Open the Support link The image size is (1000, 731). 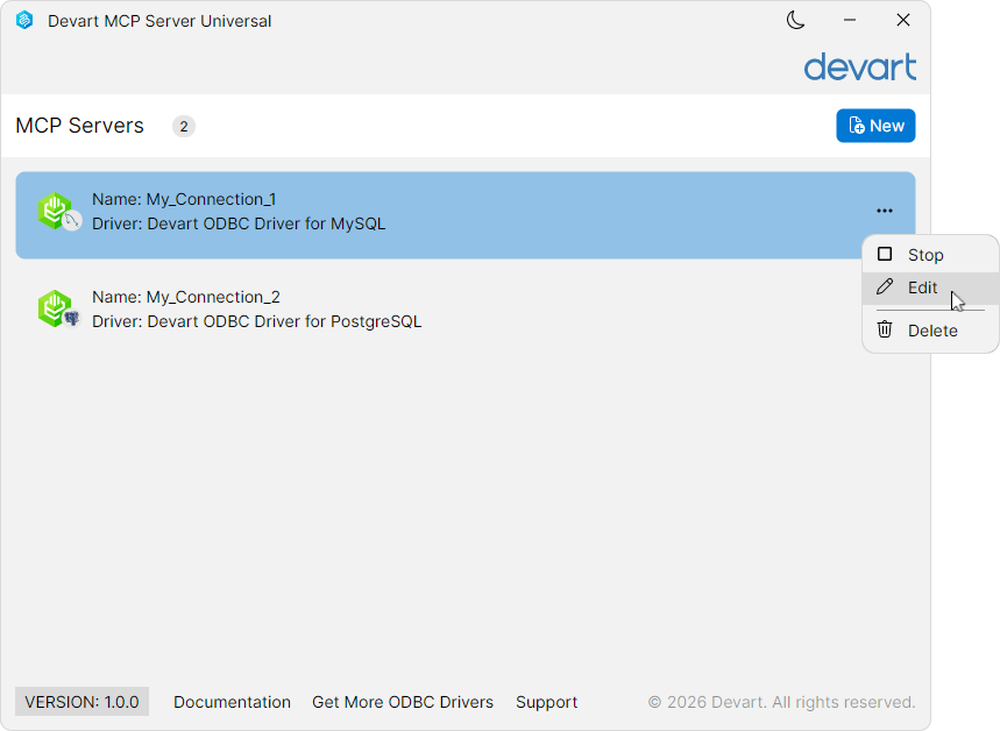[547, 702]
